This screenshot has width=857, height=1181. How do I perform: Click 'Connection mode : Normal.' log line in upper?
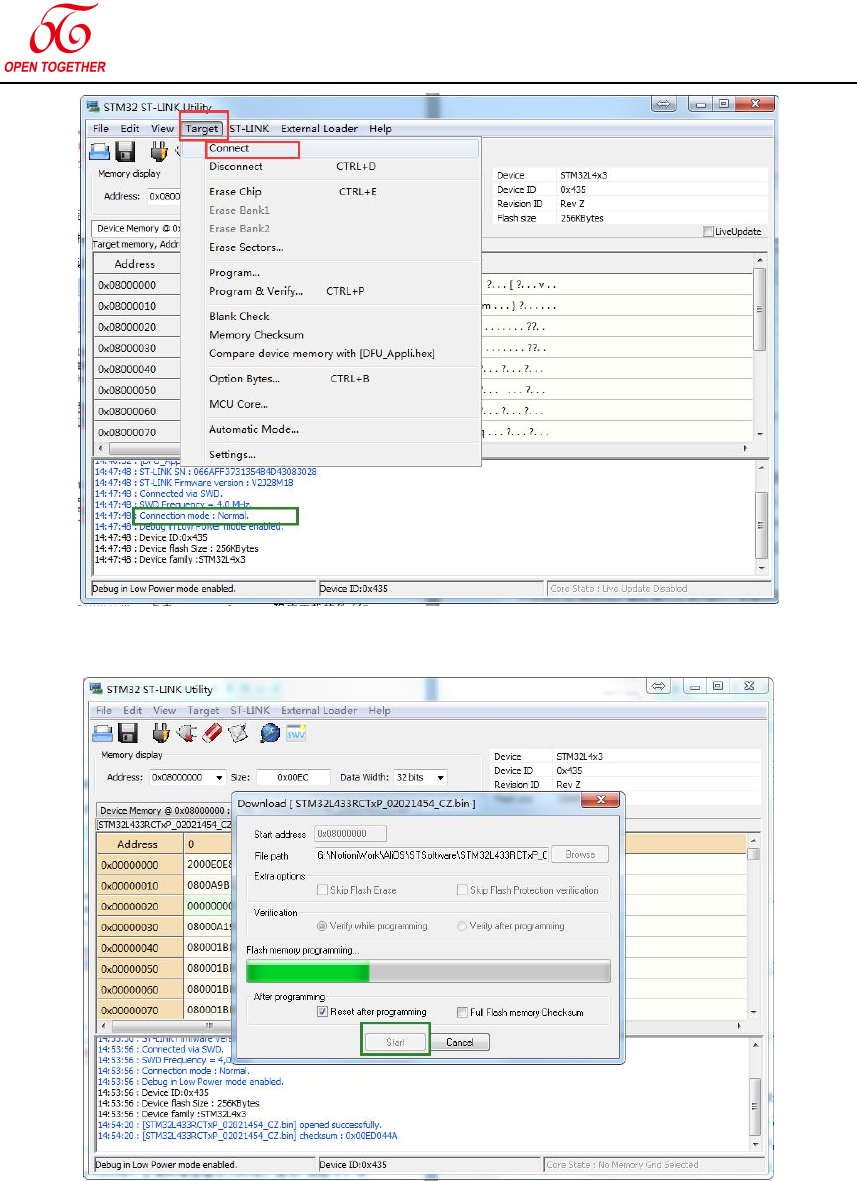(x=194, y=516)
